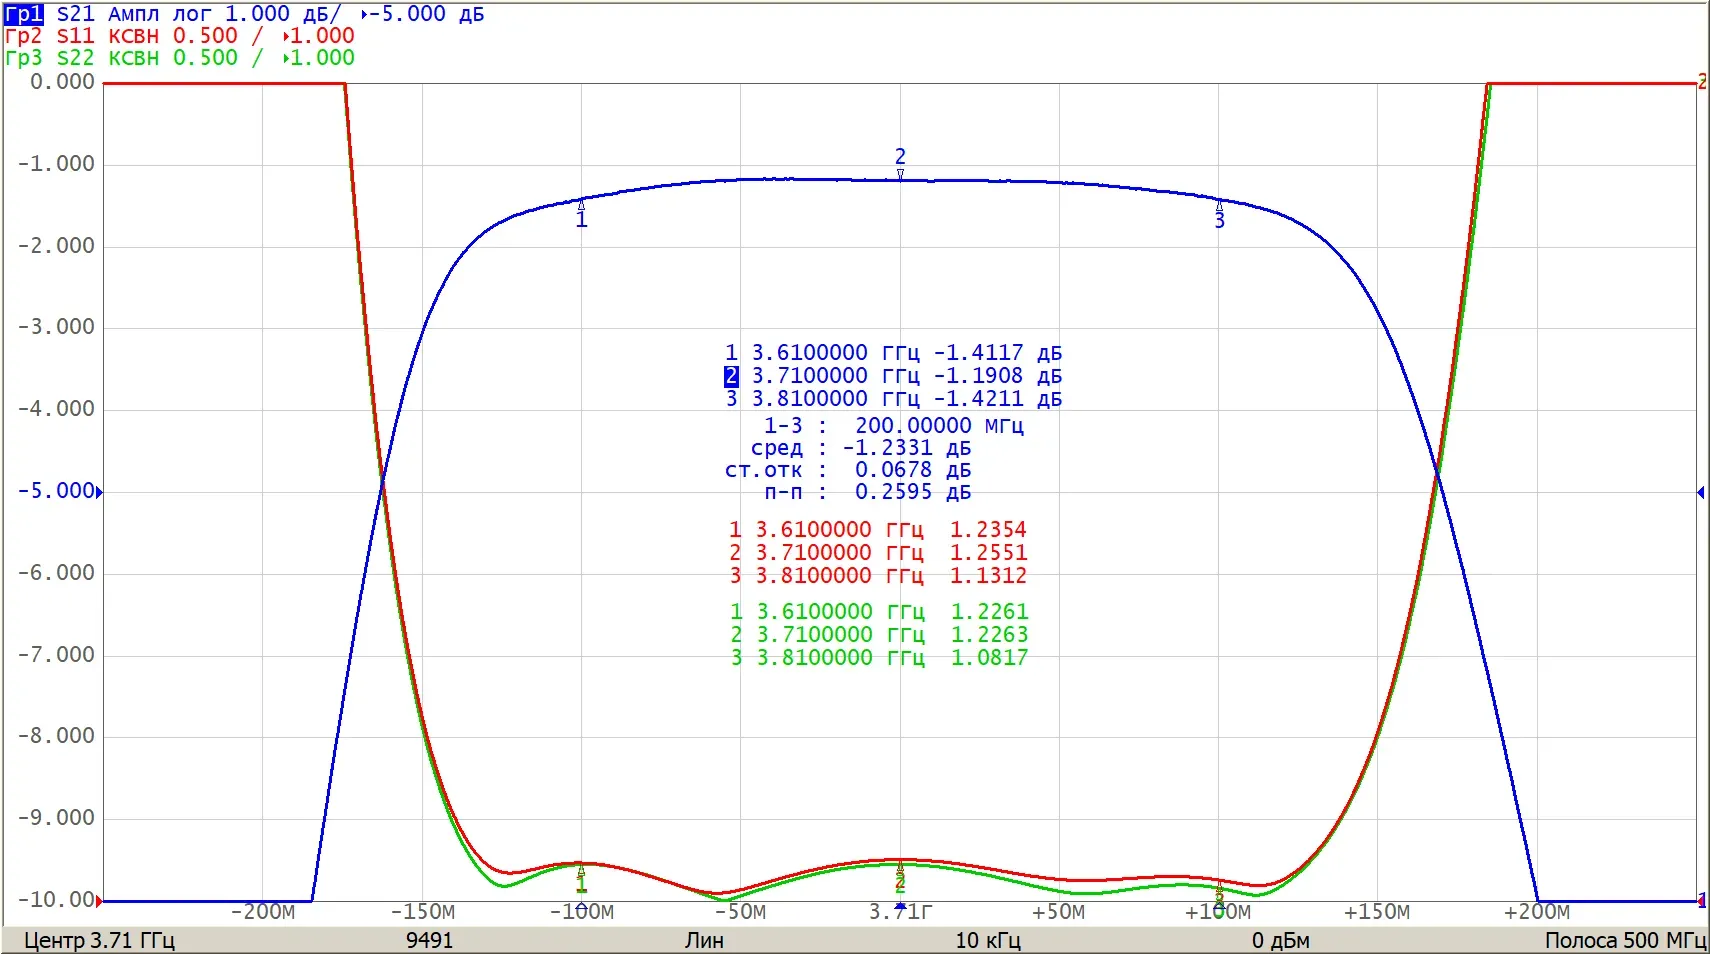Click the -10.00 vertical axis label
1710x954 pixels.
tap(56, 900)
